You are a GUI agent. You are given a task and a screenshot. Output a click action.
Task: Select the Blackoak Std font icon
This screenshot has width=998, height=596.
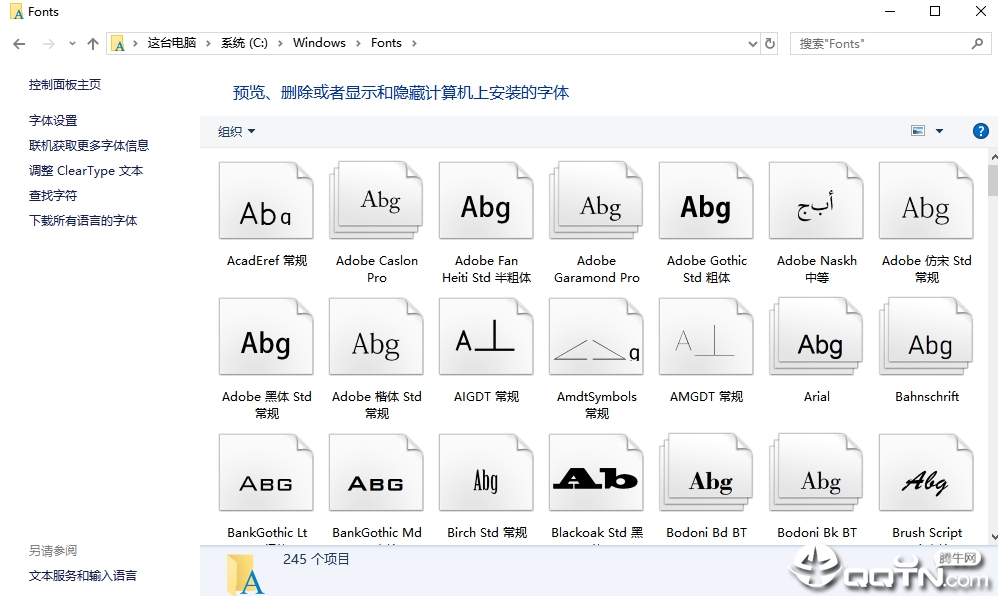(596, 475)
